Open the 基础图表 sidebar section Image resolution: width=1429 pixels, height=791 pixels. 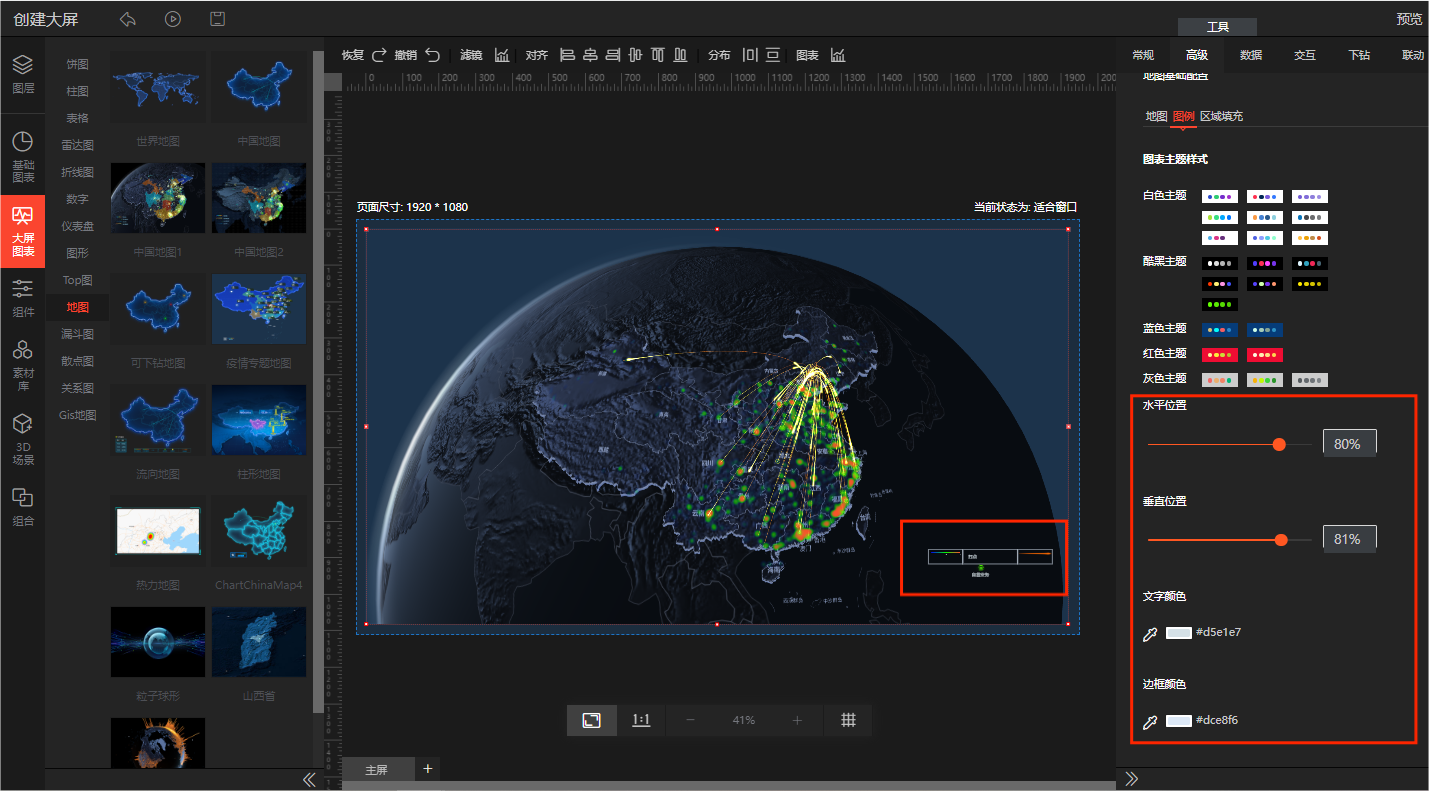[x=23, y=157]
